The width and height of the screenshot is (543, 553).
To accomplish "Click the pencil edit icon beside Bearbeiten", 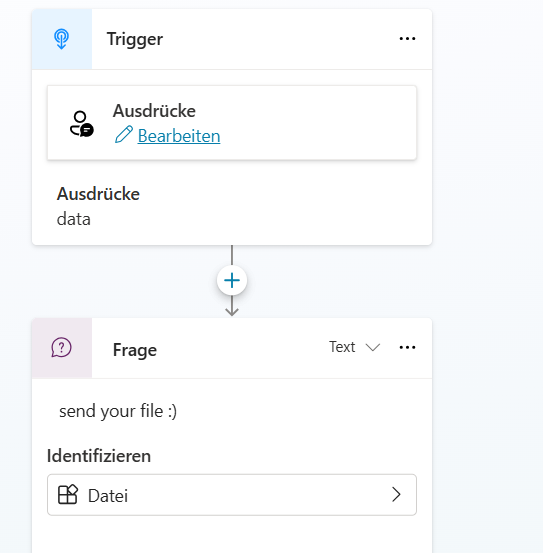I will click(124, 134).
